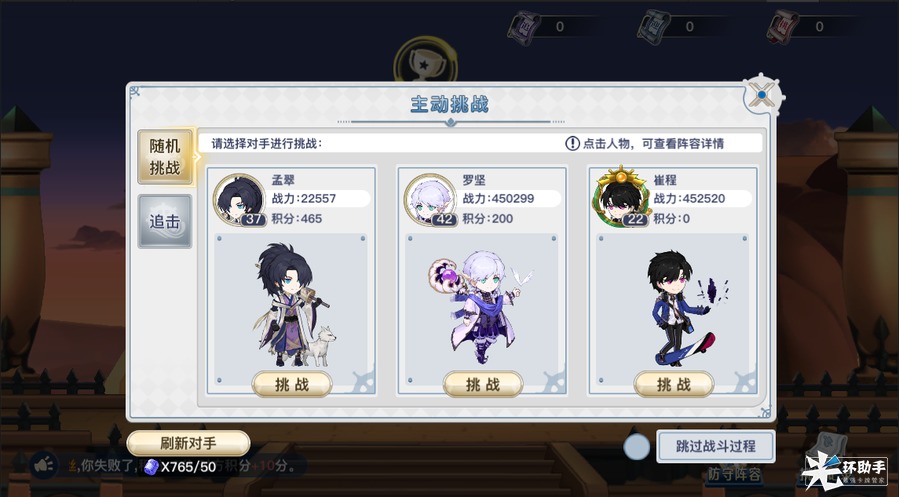Select the 随机挑战 tab
Viewport: 899px width, 497px height.
click(x=165, y=157)
